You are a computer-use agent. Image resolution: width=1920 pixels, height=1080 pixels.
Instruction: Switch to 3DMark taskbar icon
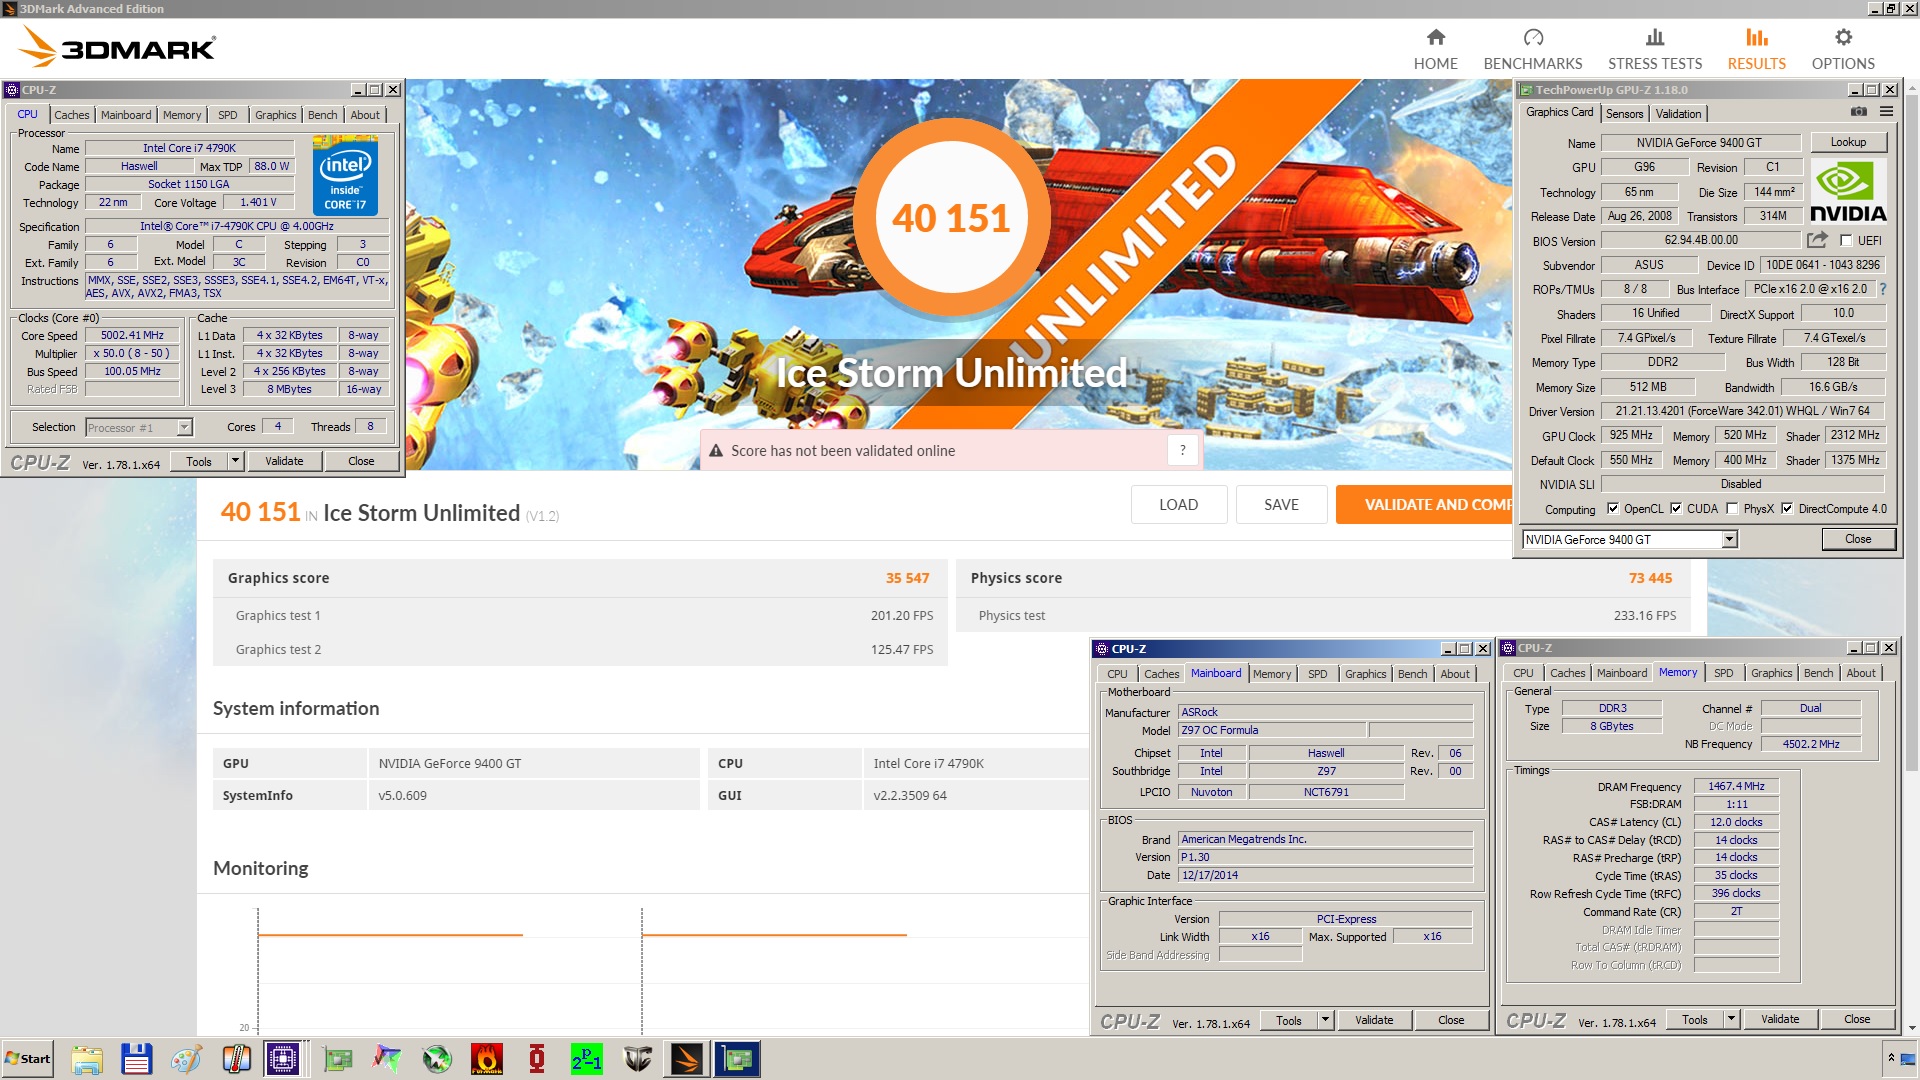tap(687, 1059)
